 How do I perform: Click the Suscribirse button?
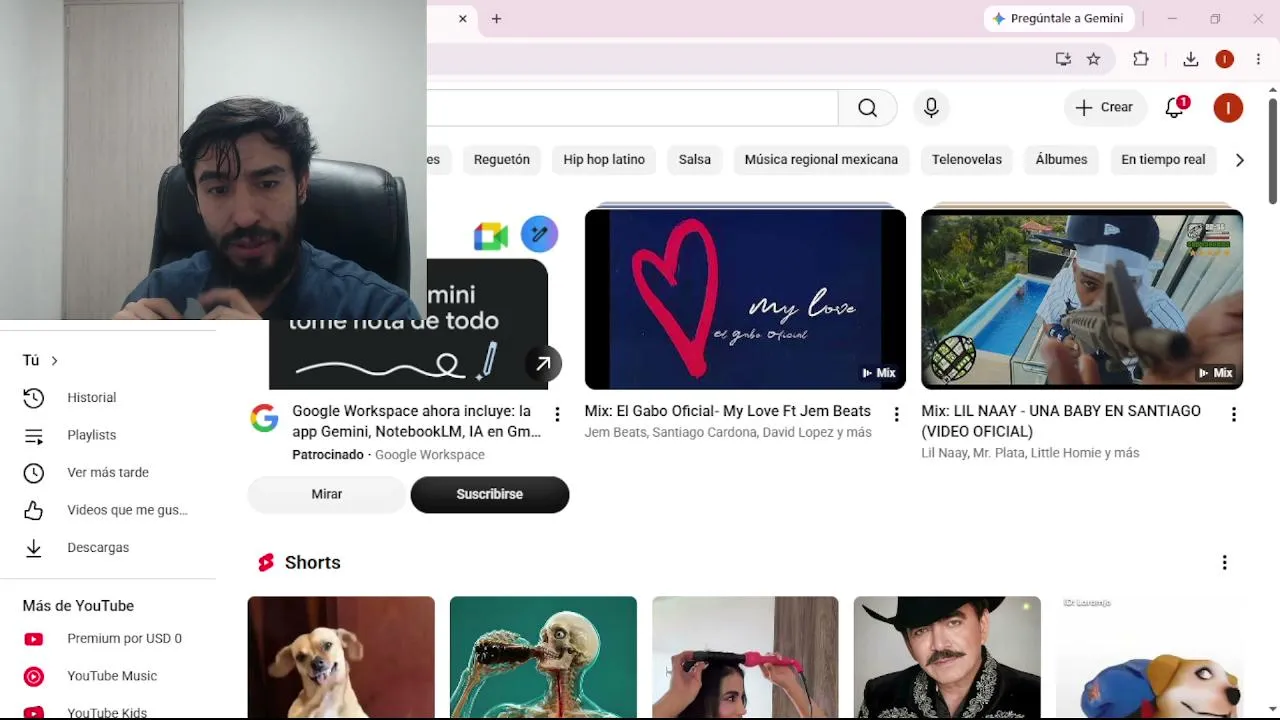(x=490, y=494)
